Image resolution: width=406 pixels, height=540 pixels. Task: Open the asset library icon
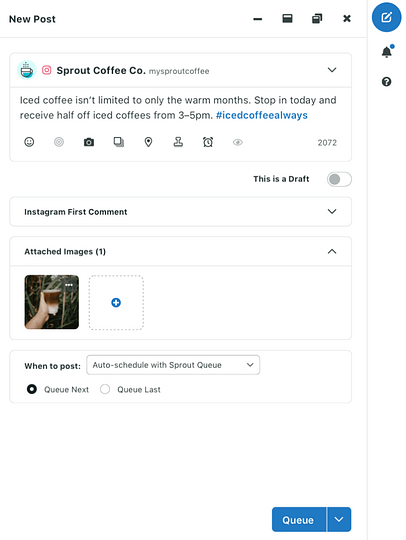coord(119,142)
